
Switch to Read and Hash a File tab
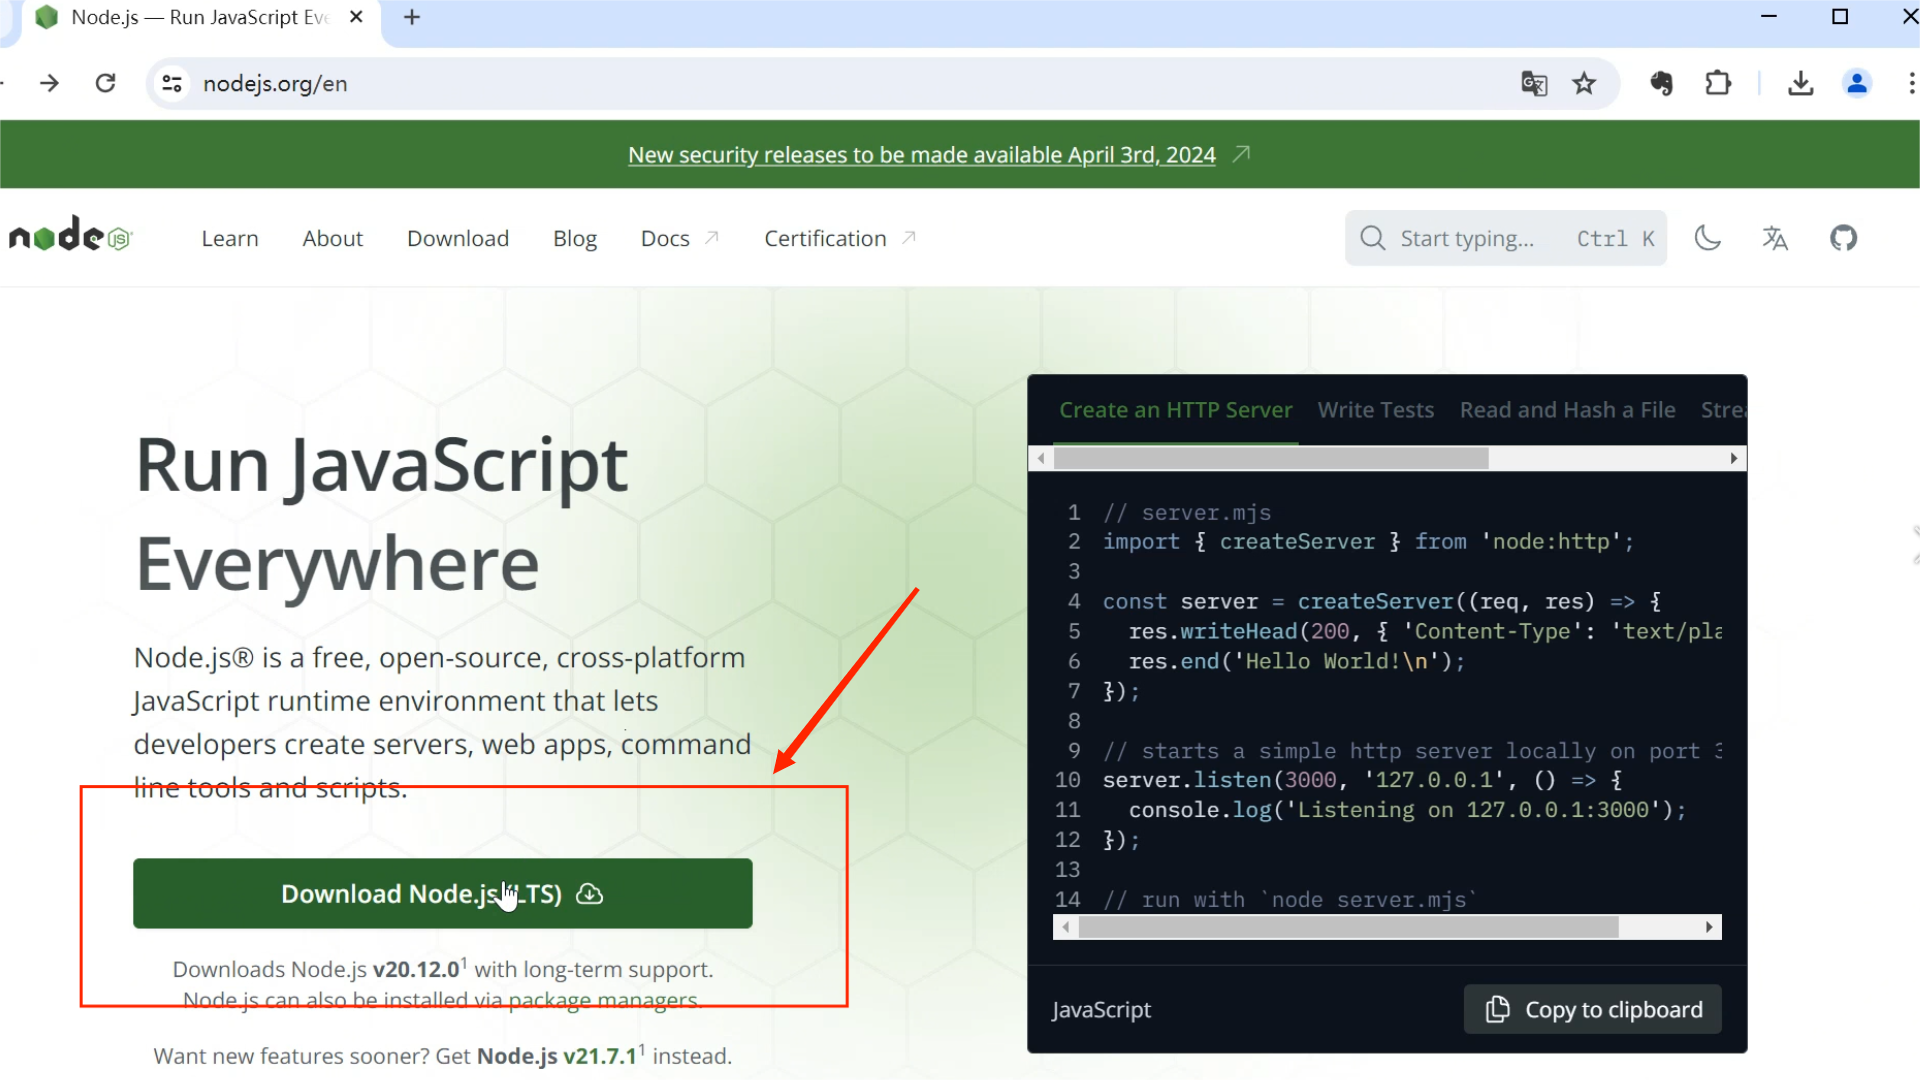coord(1567,410)
